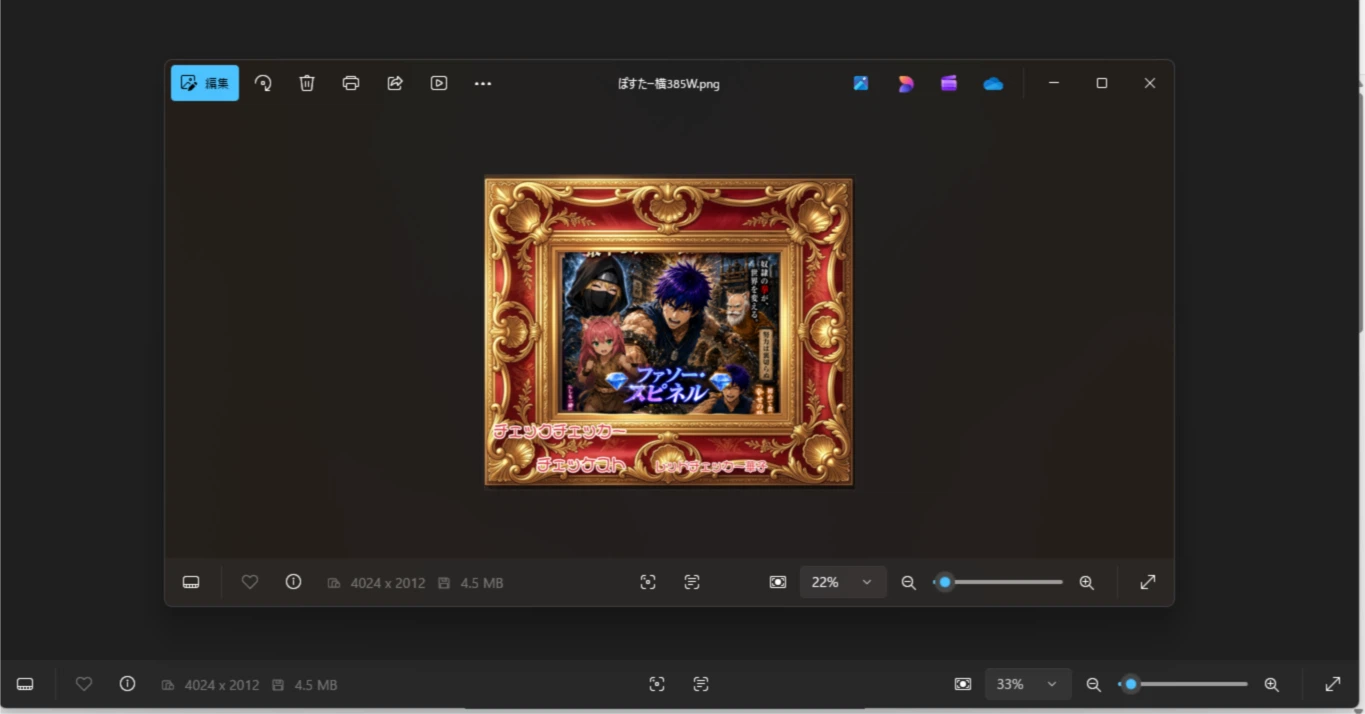Show file info in the front window

click(x=293, y=582)
